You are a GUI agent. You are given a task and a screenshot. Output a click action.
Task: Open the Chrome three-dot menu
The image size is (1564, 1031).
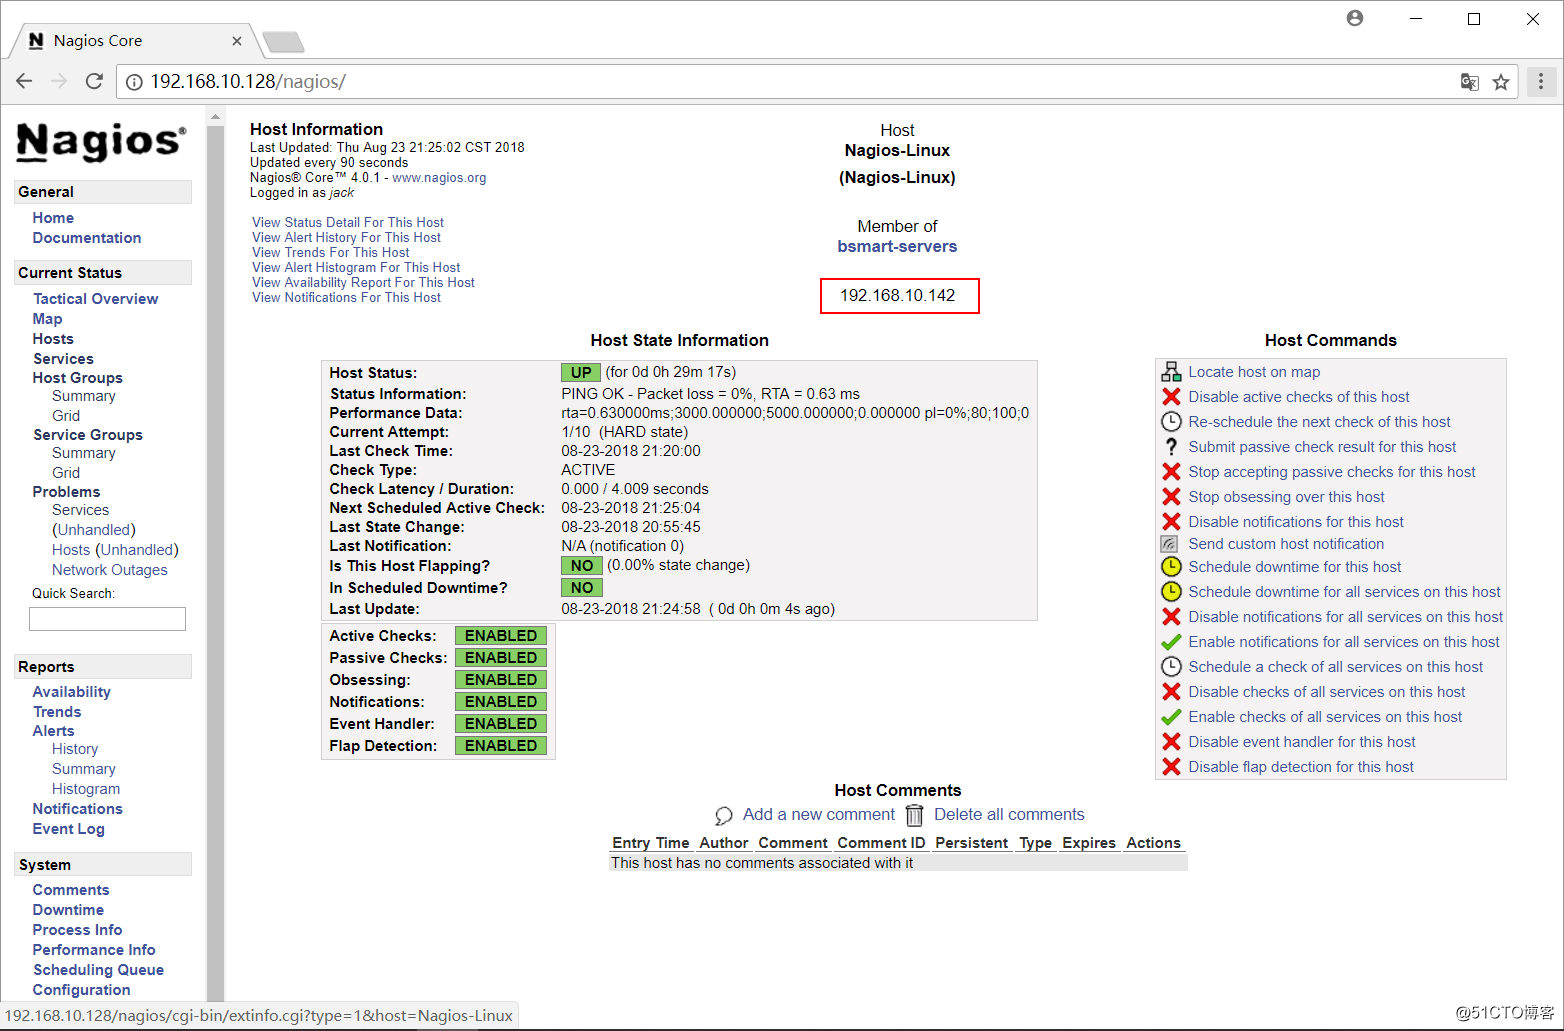coord(1541,81)
